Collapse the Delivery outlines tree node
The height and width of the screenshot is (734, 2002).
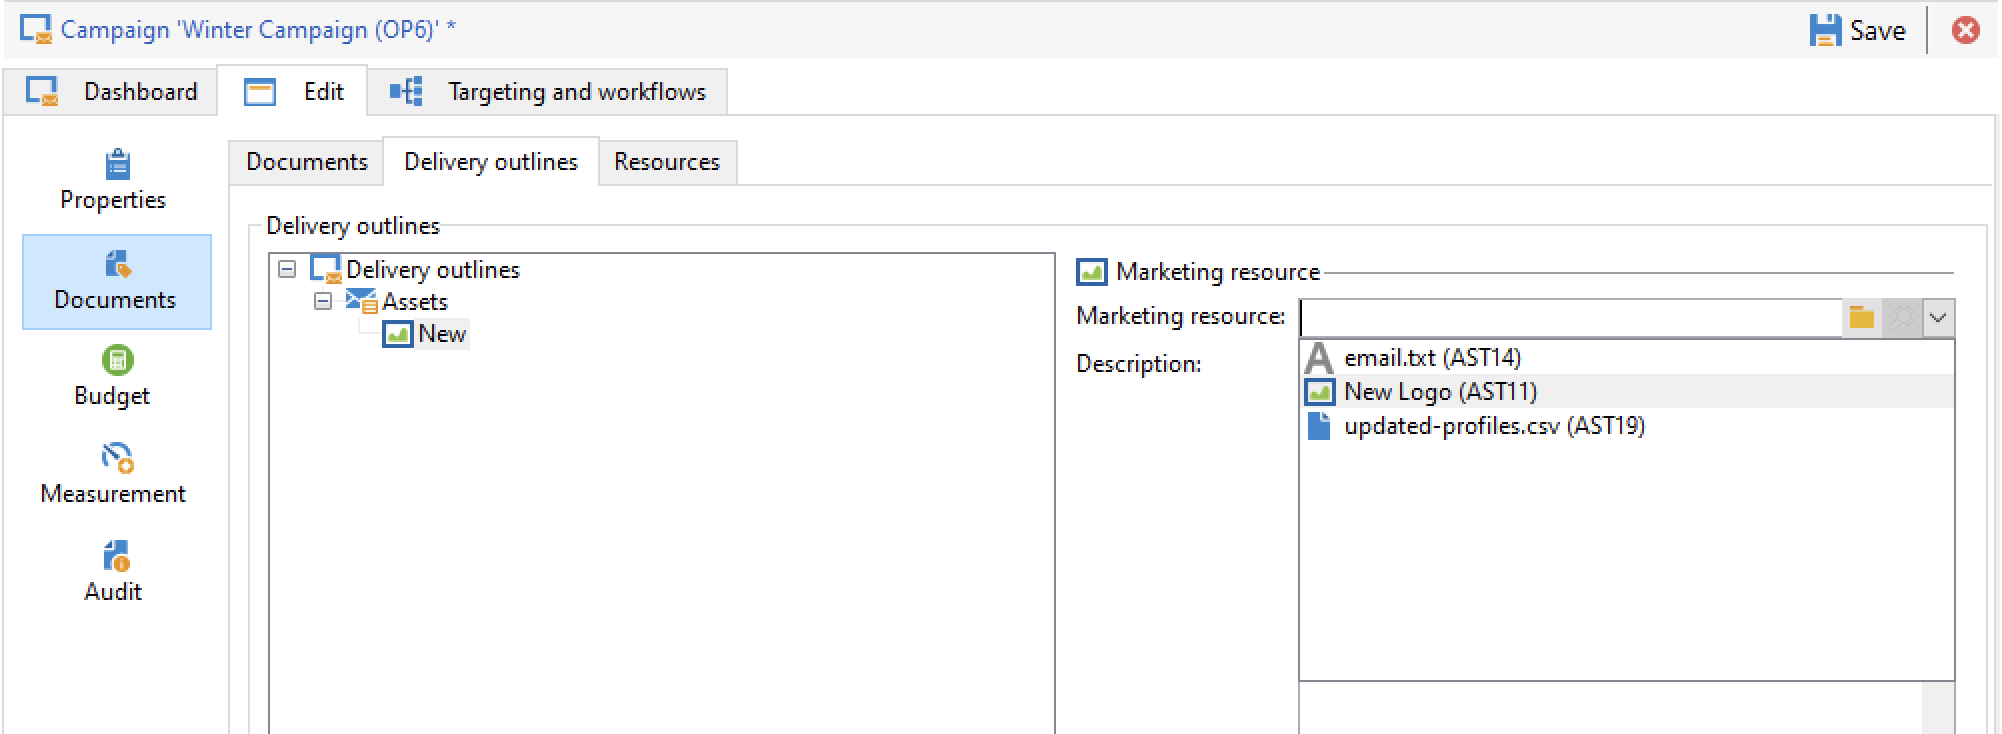click(287, 269)
